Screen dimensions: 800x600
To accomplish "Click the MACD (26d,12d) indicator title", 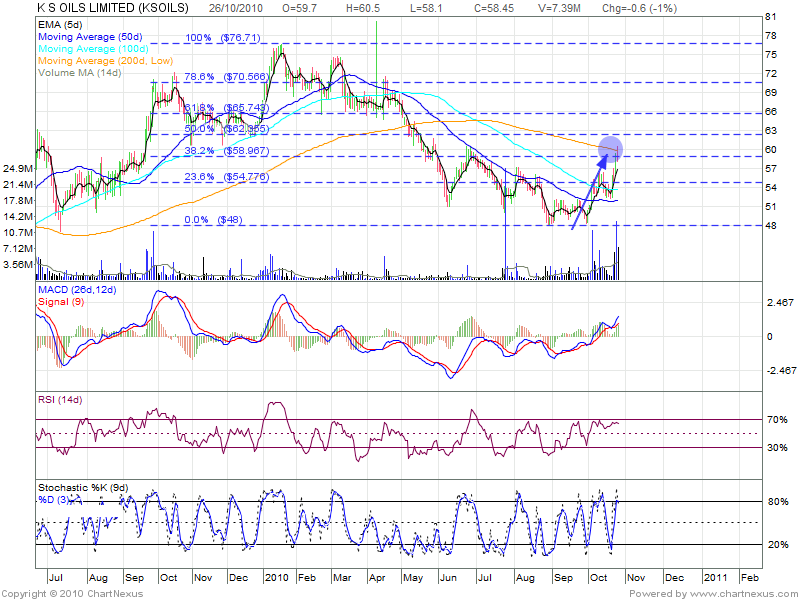I will tap(79, 291).
